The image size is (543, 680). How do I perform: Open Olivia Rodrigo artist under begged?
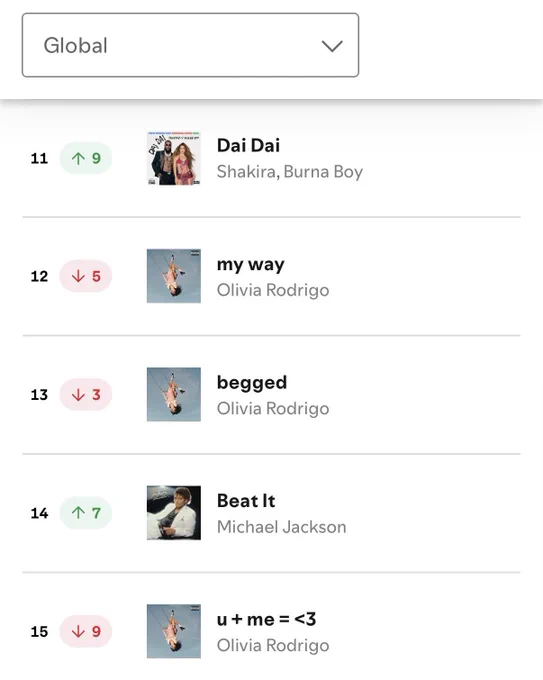click(x=273, y=409)
